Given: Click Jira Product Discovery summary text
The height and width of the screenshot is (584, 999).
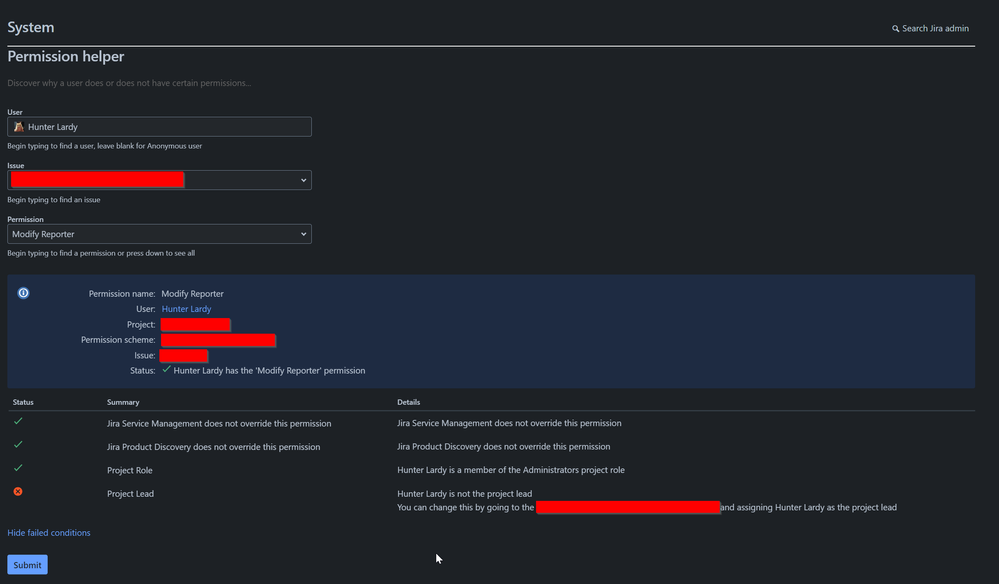Looking at the screenshot, I should coord(213,447).
